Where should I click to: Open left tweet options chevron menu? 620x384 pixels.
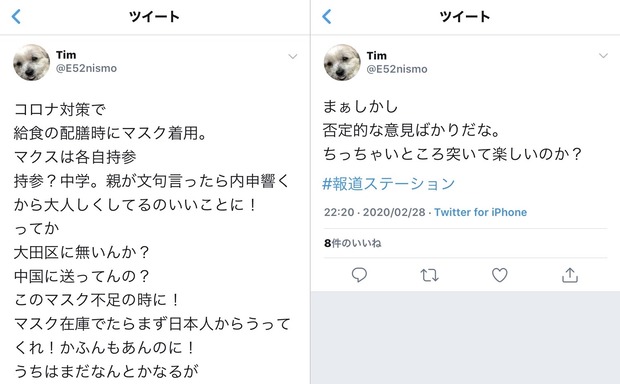pos(293,56)
